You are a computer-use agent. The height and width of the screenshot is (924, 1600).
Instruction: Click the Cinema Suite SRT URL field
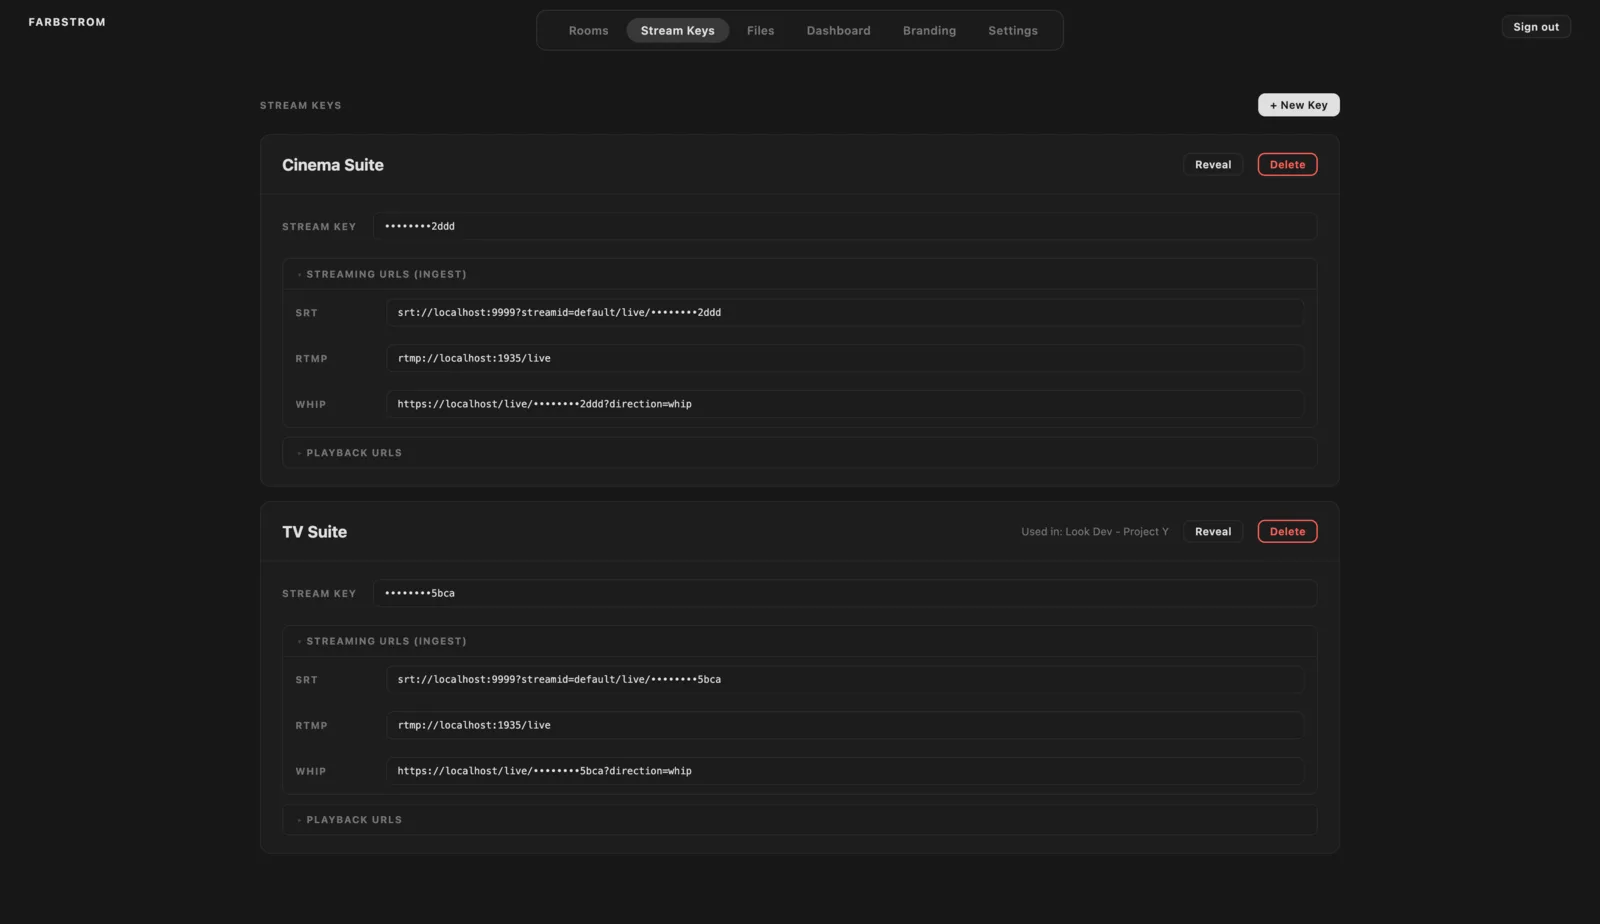click(845, 312)
